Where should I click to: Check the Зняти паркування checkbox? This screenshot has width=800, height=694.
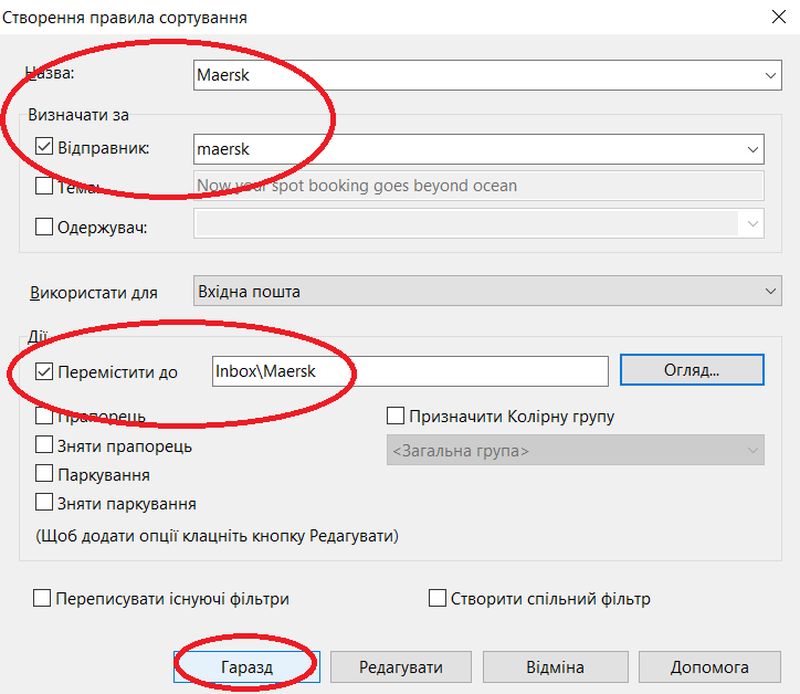[x=44, y=503]
